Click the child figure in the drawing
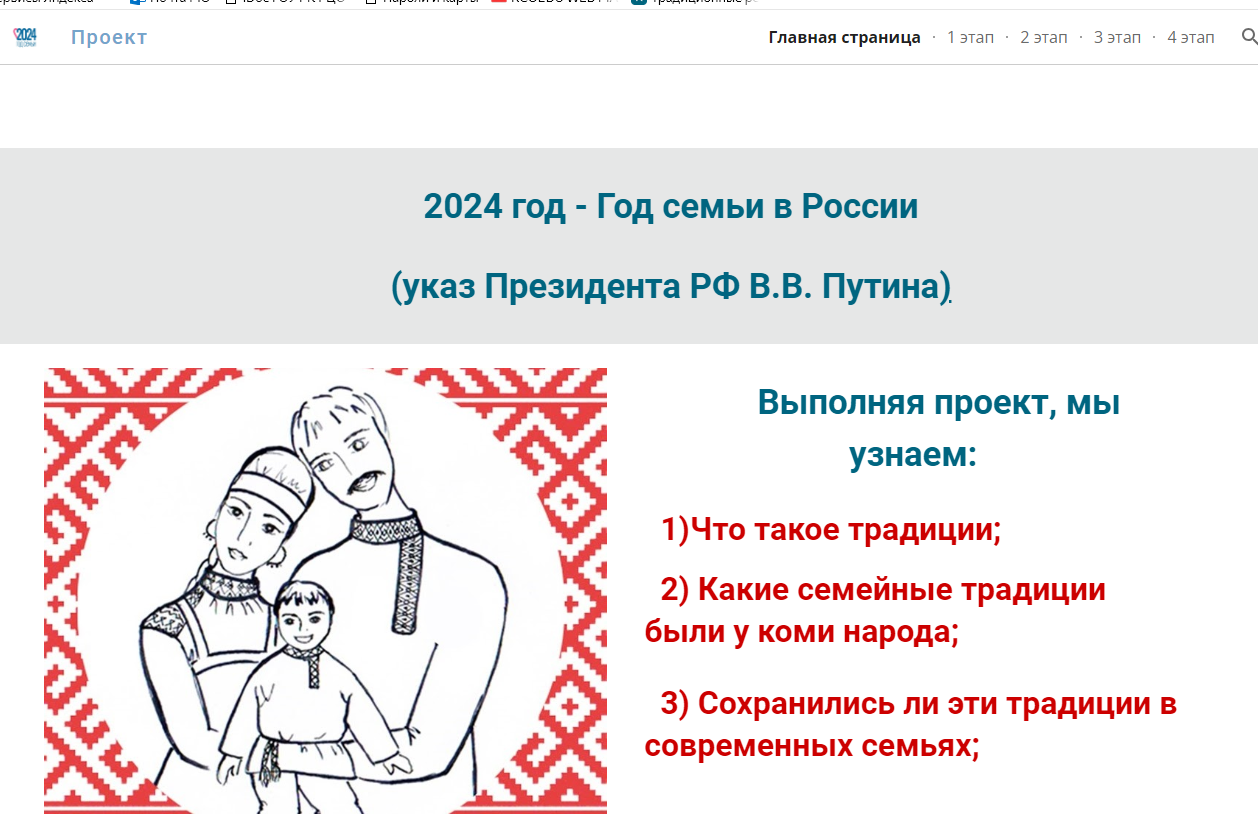Image resolution: width=1258 pixels, height=835 pixels. [x=300, y=690]
